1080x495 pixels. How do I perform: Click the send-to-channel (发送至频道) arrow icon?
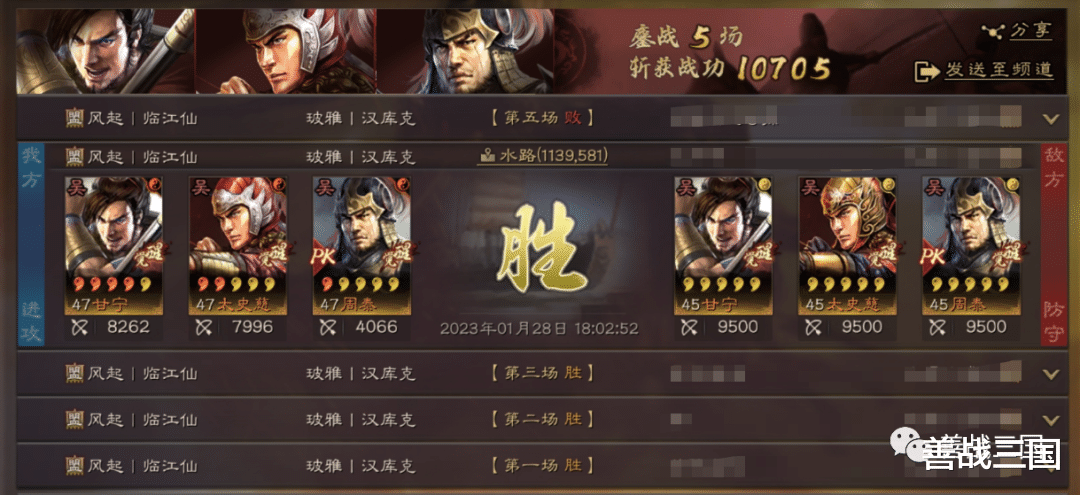926,71
